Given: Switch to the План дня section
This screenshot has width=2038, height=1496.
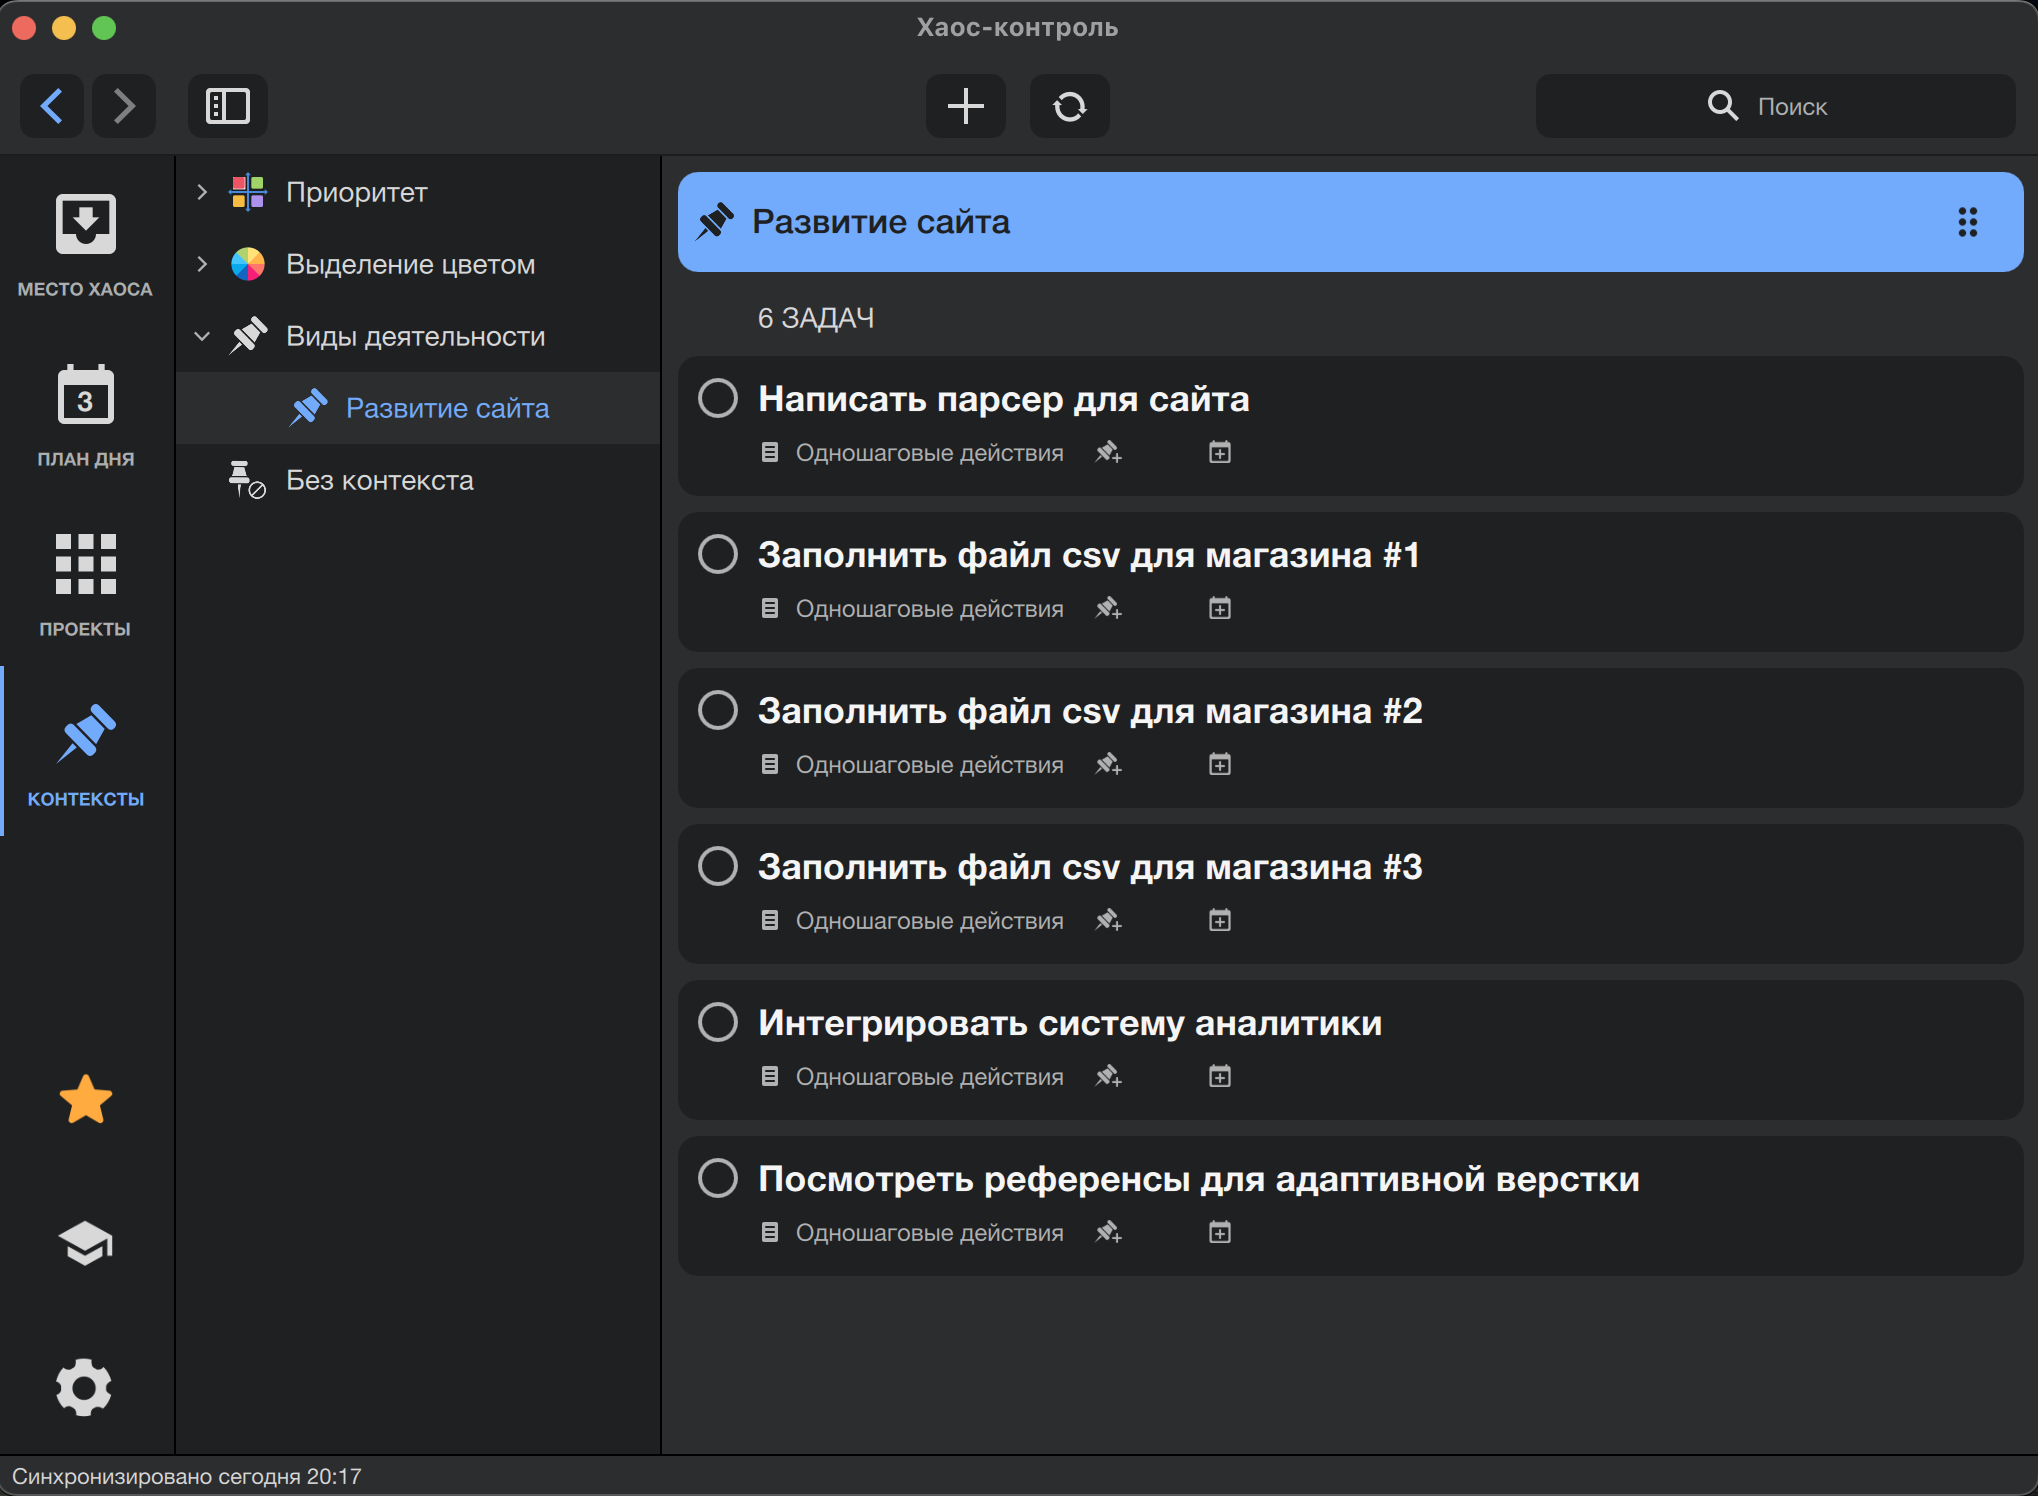Looking at the screenshot, I should pos(86,414).
